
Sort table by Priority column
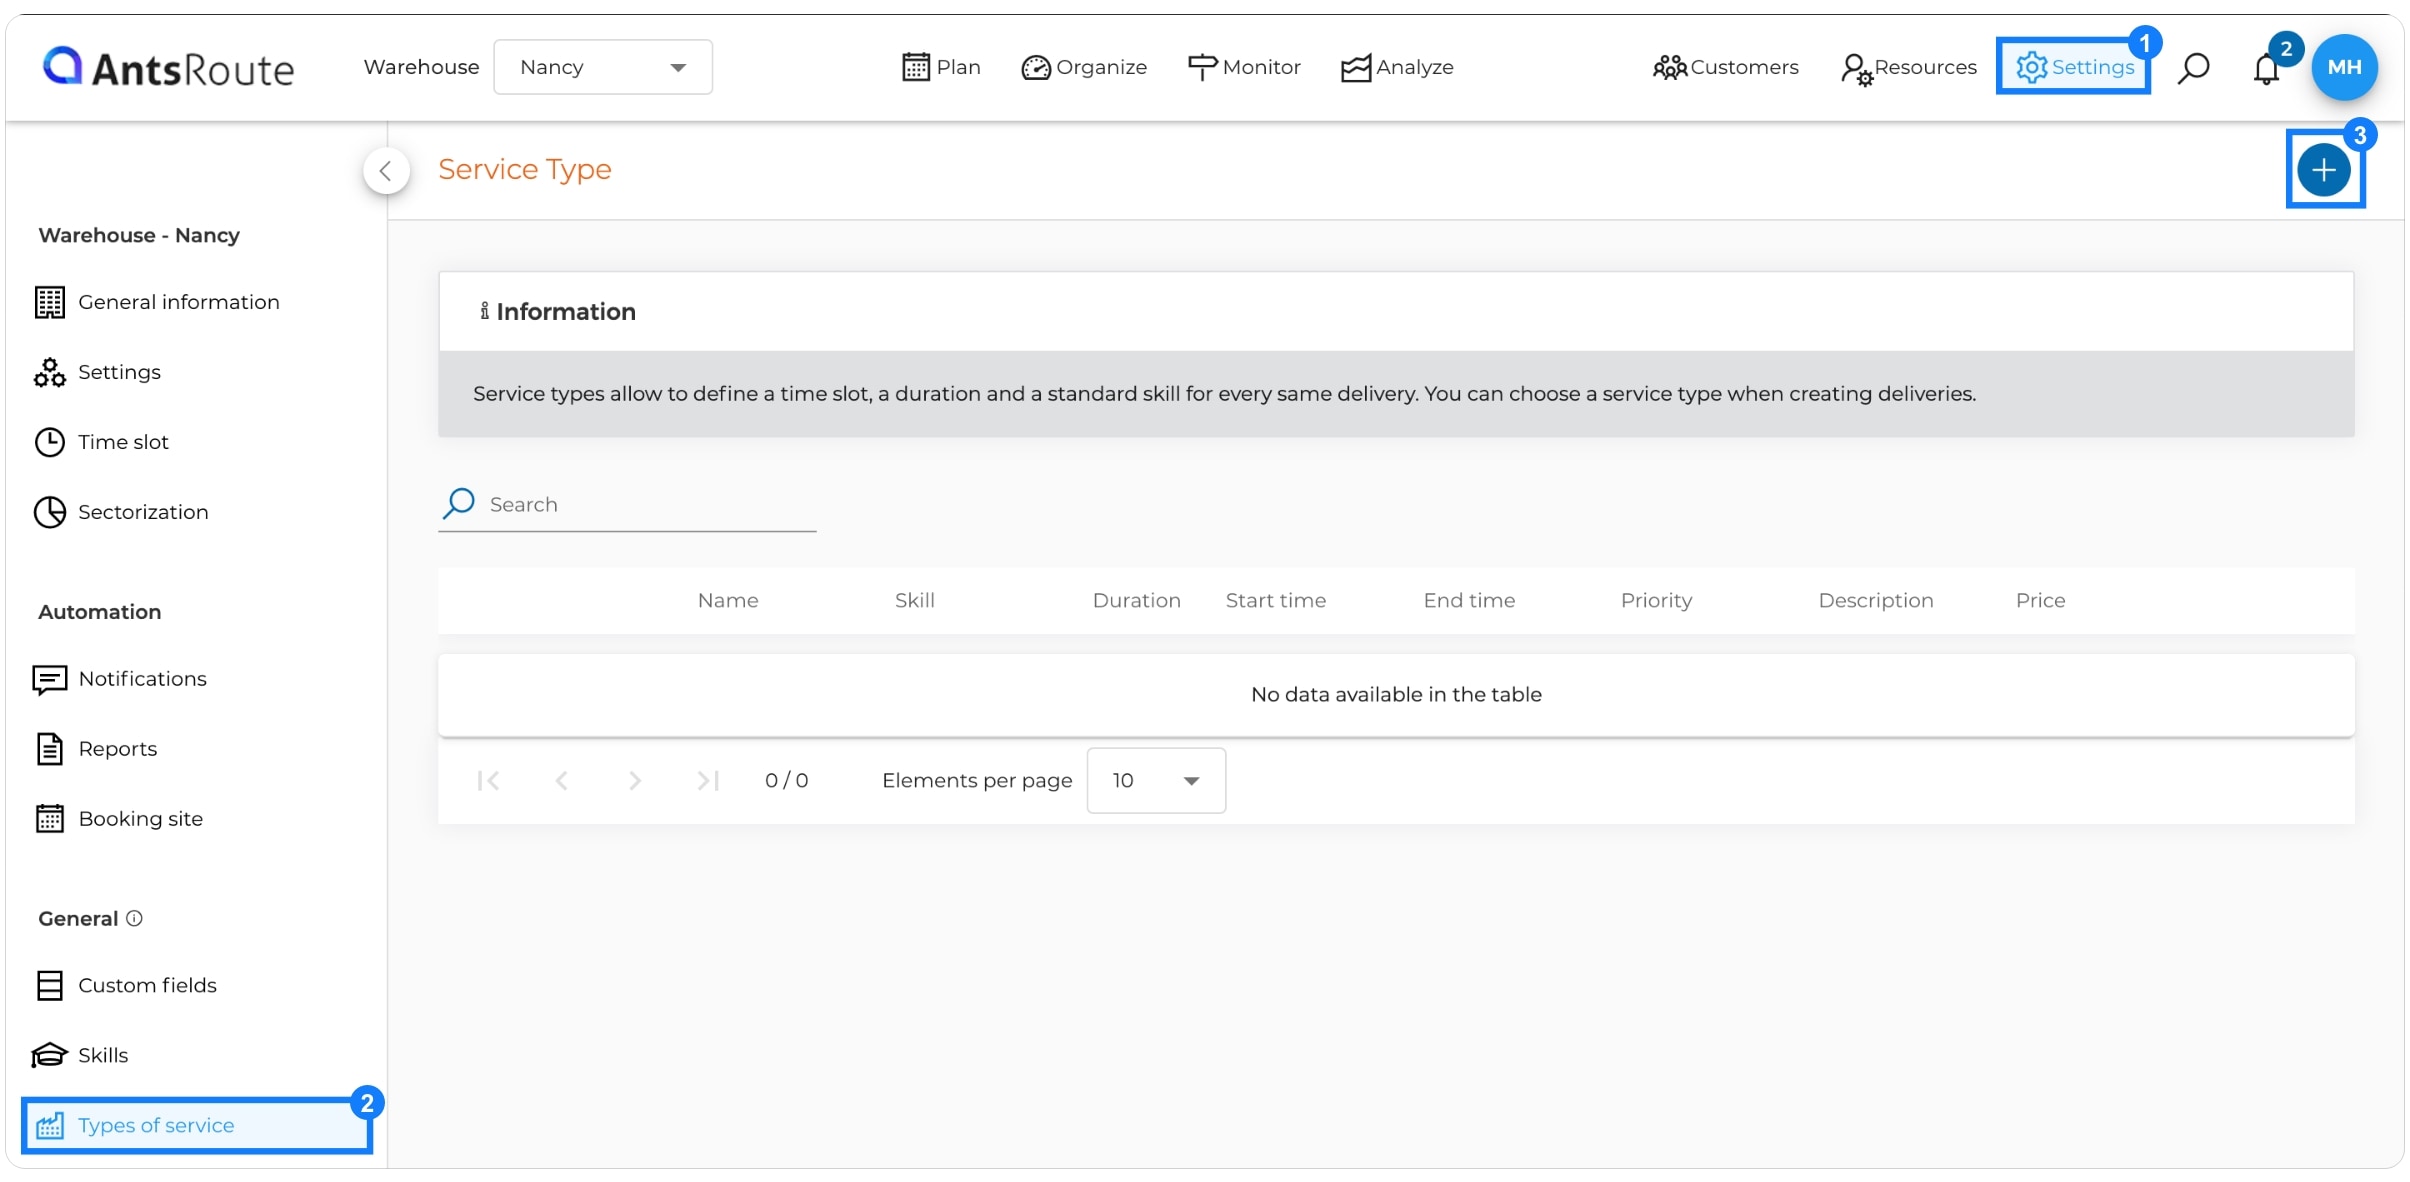point(1656,600)
